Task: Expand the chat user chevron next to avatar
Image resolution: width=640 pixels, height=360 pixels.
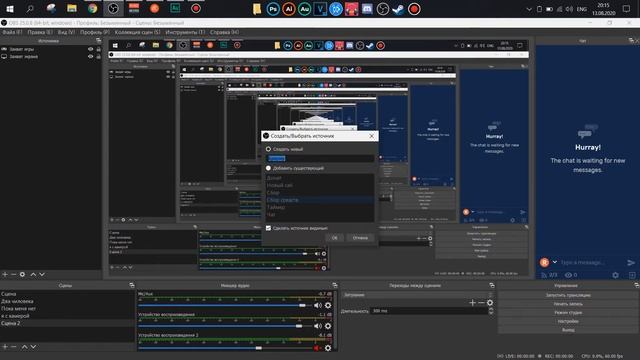Action: [555, 262]
